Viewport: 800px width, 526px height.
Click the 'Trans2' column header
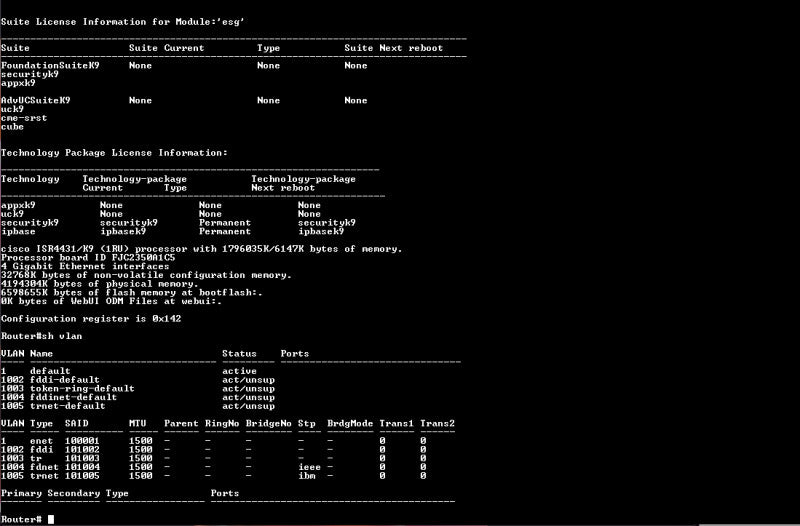(x=437, y=423)
